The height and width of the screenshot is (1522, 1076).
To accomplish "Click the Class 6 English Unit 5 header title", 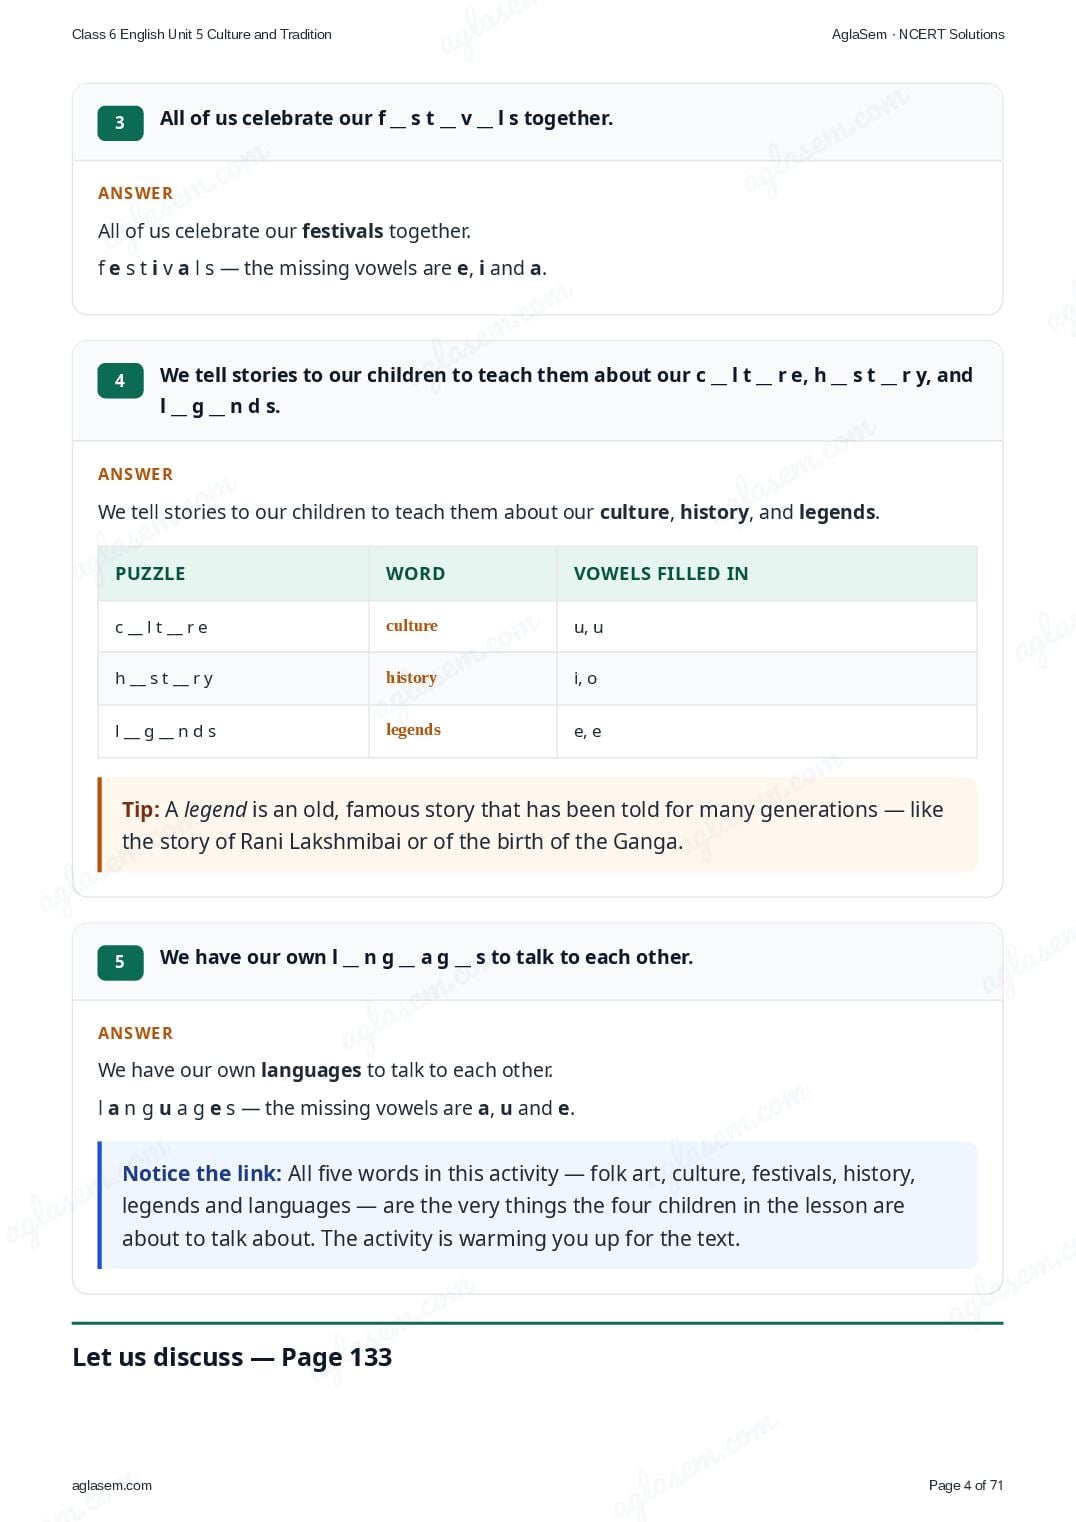I will pyautogui.click(x=202, y=34).
